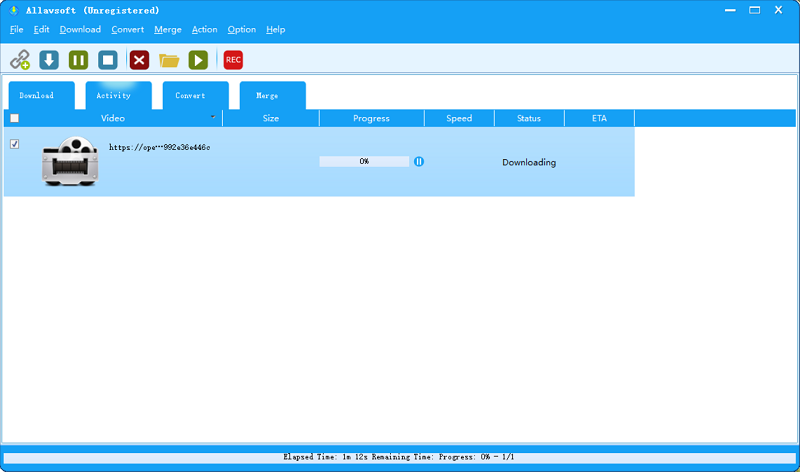
Task: Toggle the select-all checkbox in header
Action: pos(15,118)
